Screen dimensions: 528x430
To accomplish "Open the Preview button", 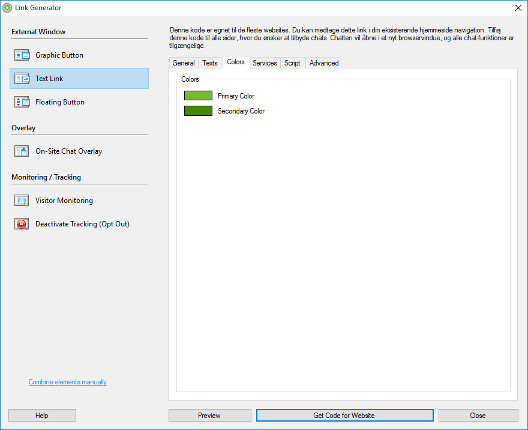I will pyautogui.click(x=209, y=416).
